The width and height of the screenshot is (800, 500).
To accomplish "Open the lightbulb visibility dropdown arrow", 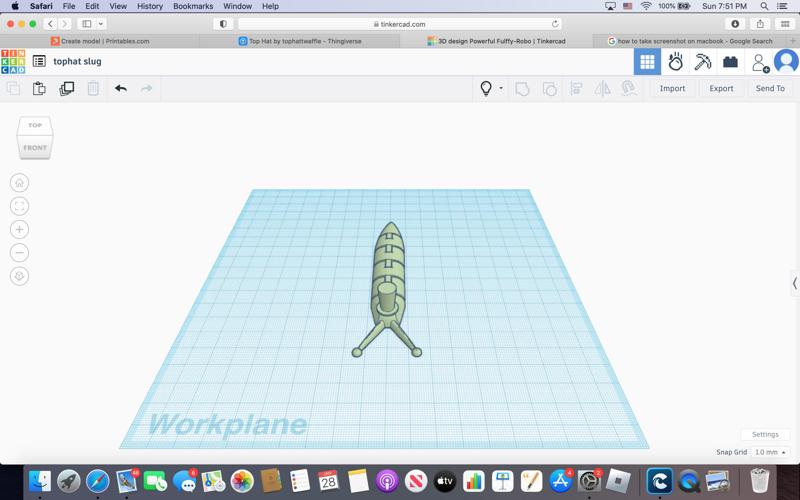I will (501, 88).
